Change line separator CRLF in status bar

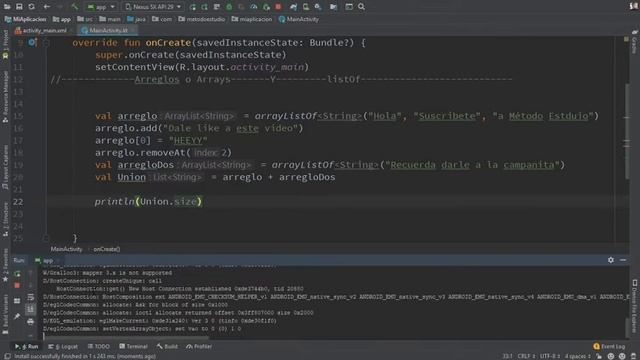(x=526, y=356)
